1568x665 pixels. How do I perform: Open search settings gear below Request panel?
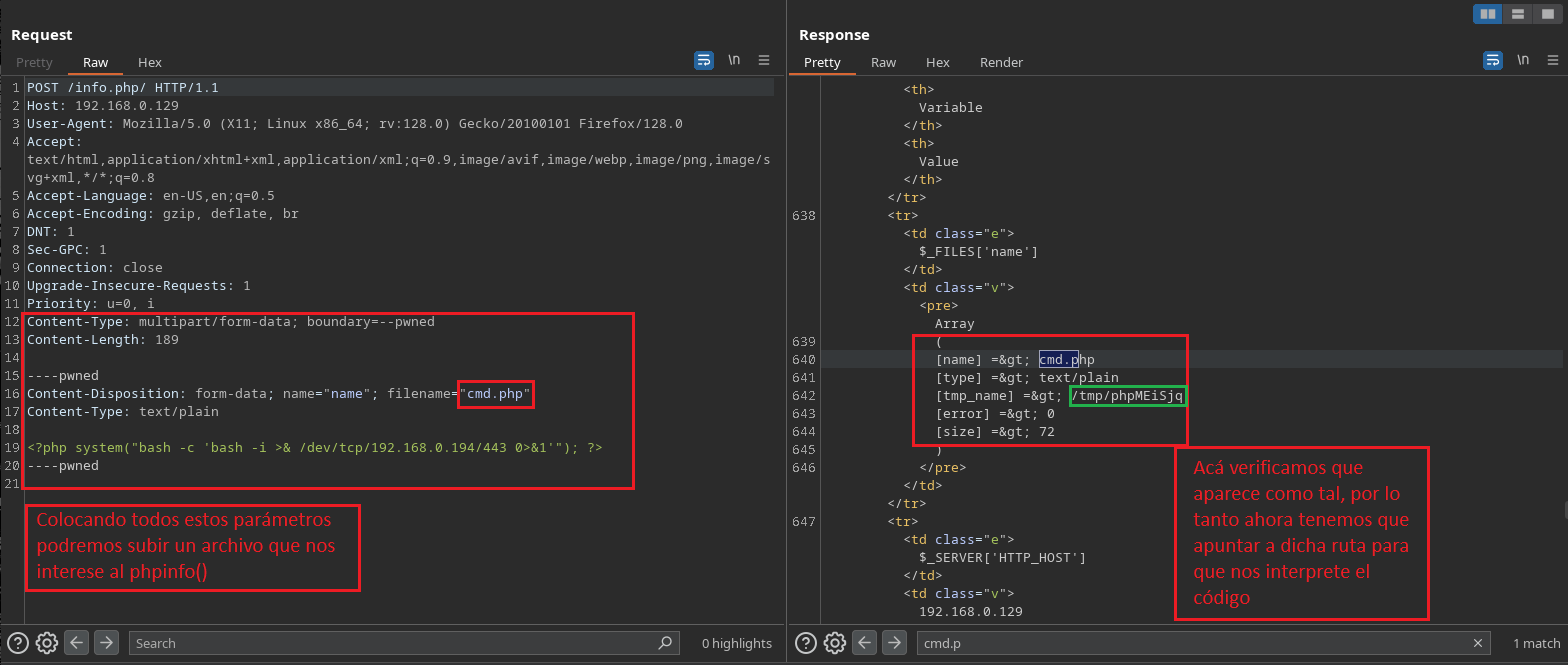tap(46, 643)
